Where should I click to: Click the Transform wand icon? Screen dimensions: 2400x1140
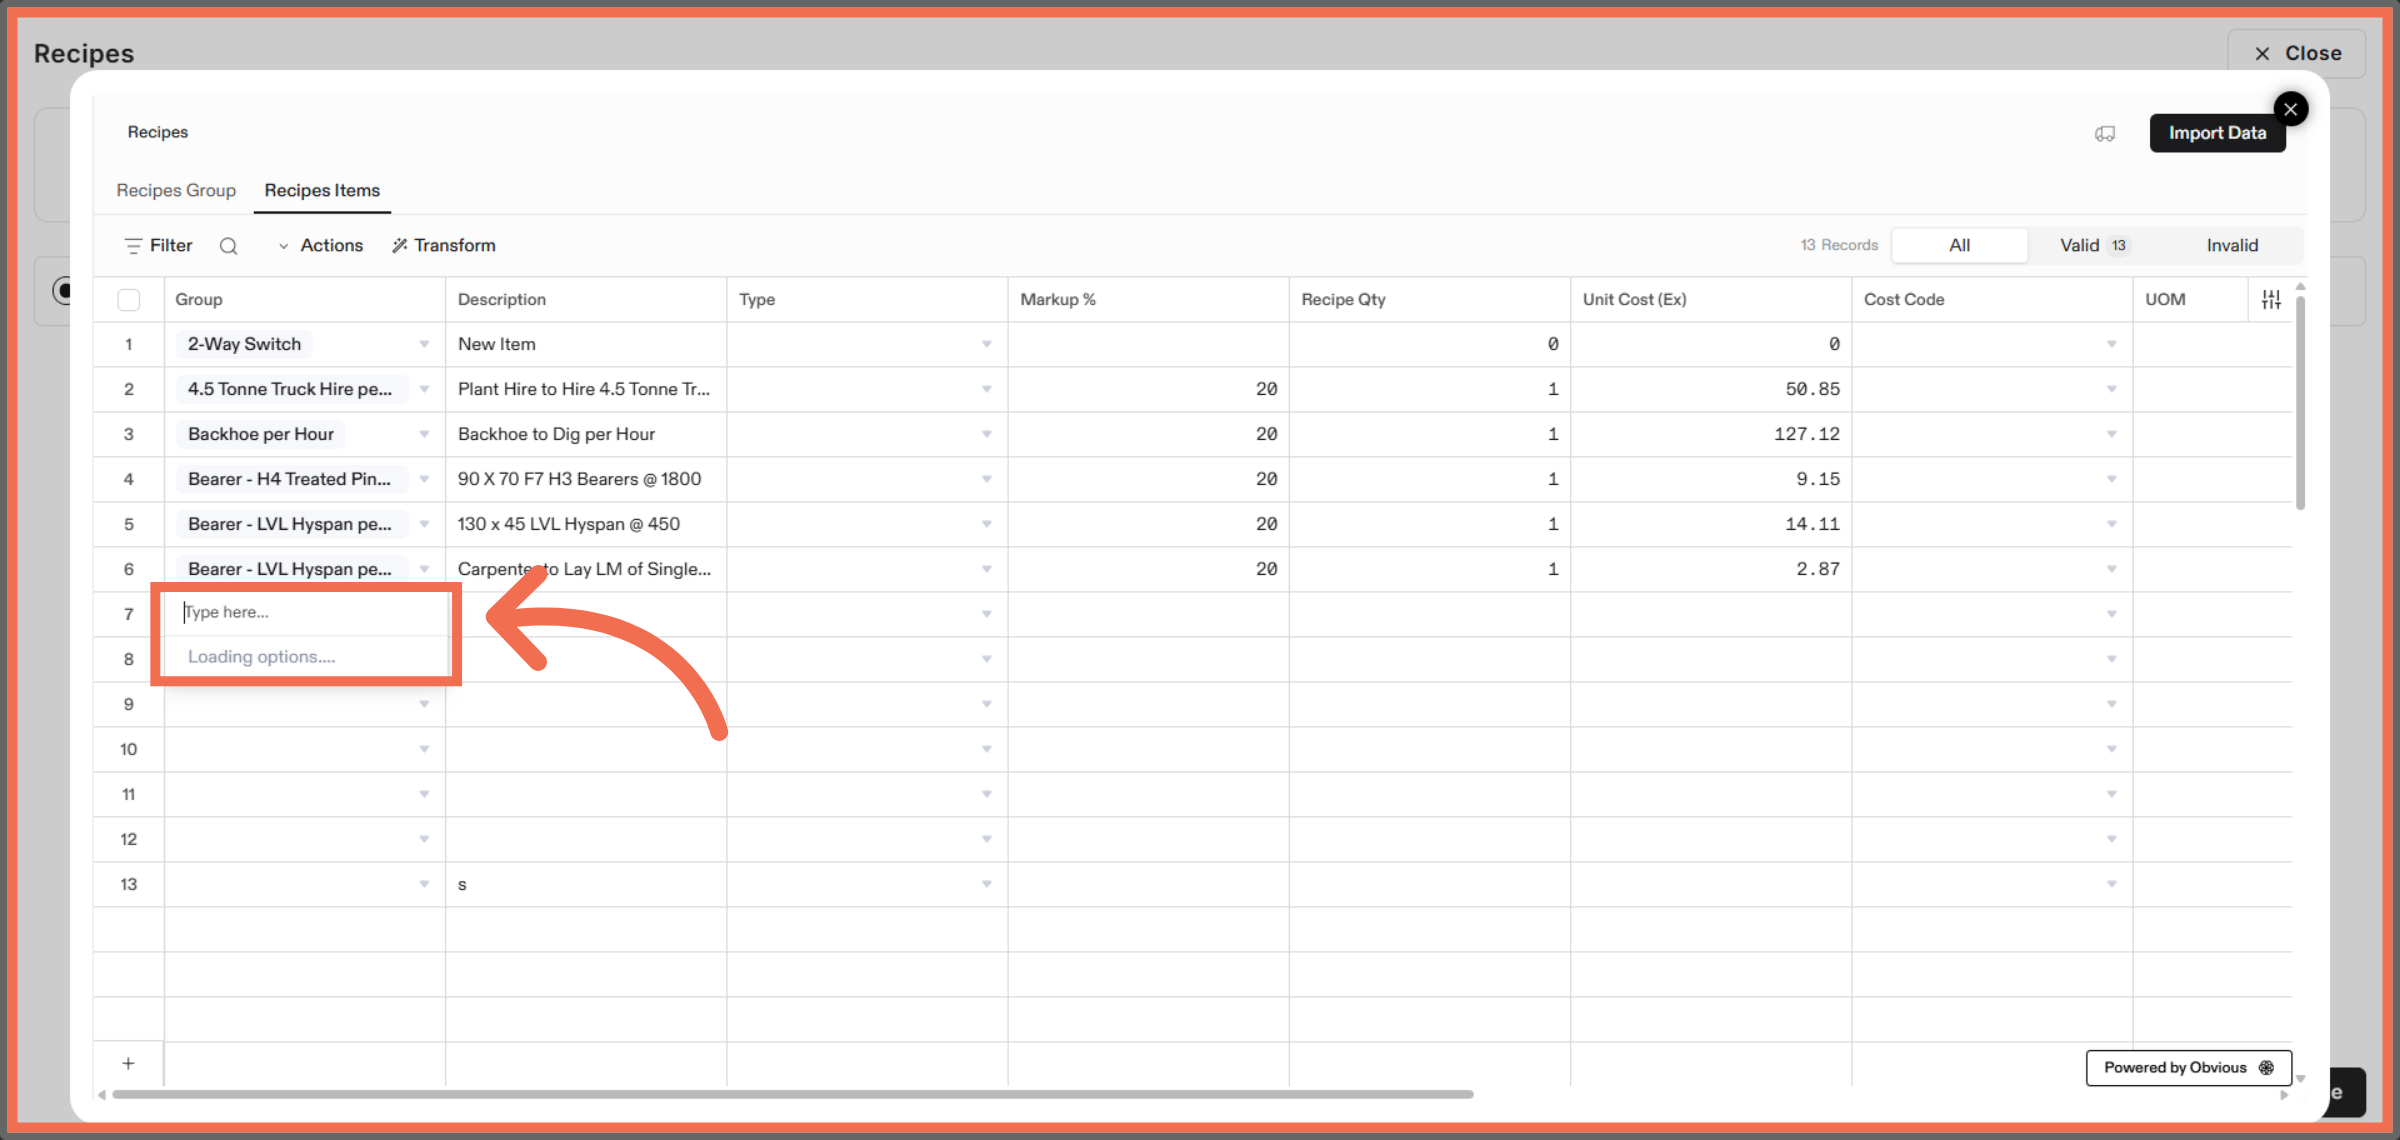[x=400, y=246]
